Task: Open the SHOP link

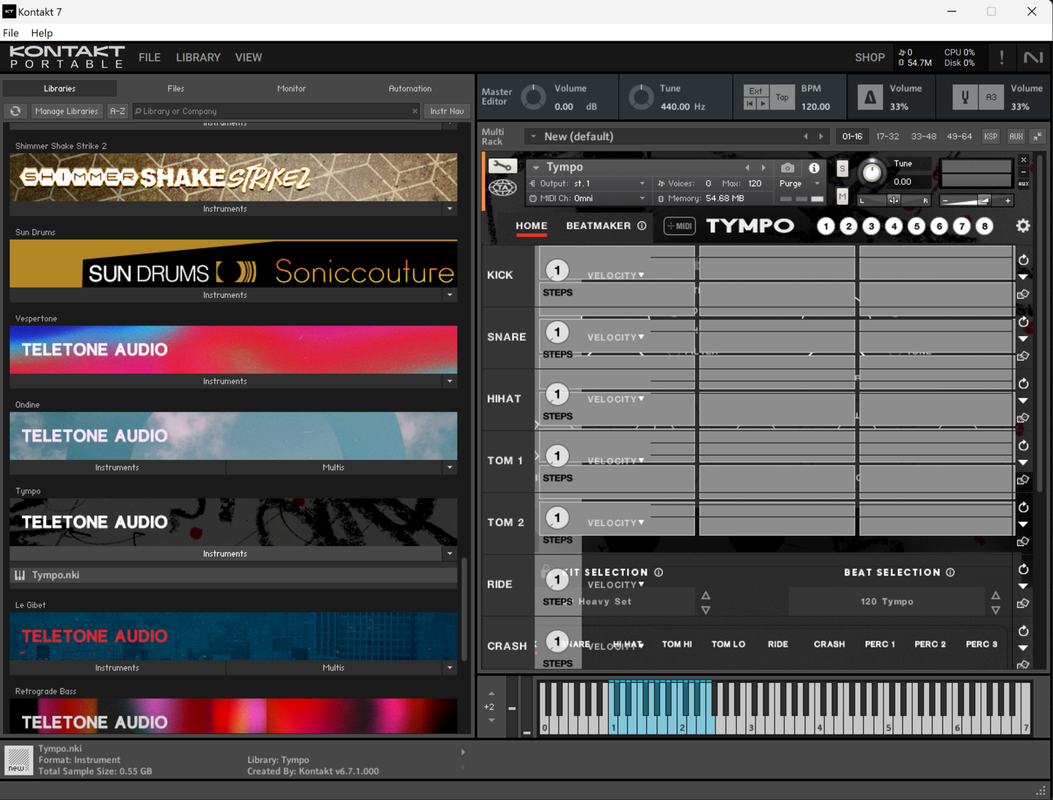Action: 870,58
